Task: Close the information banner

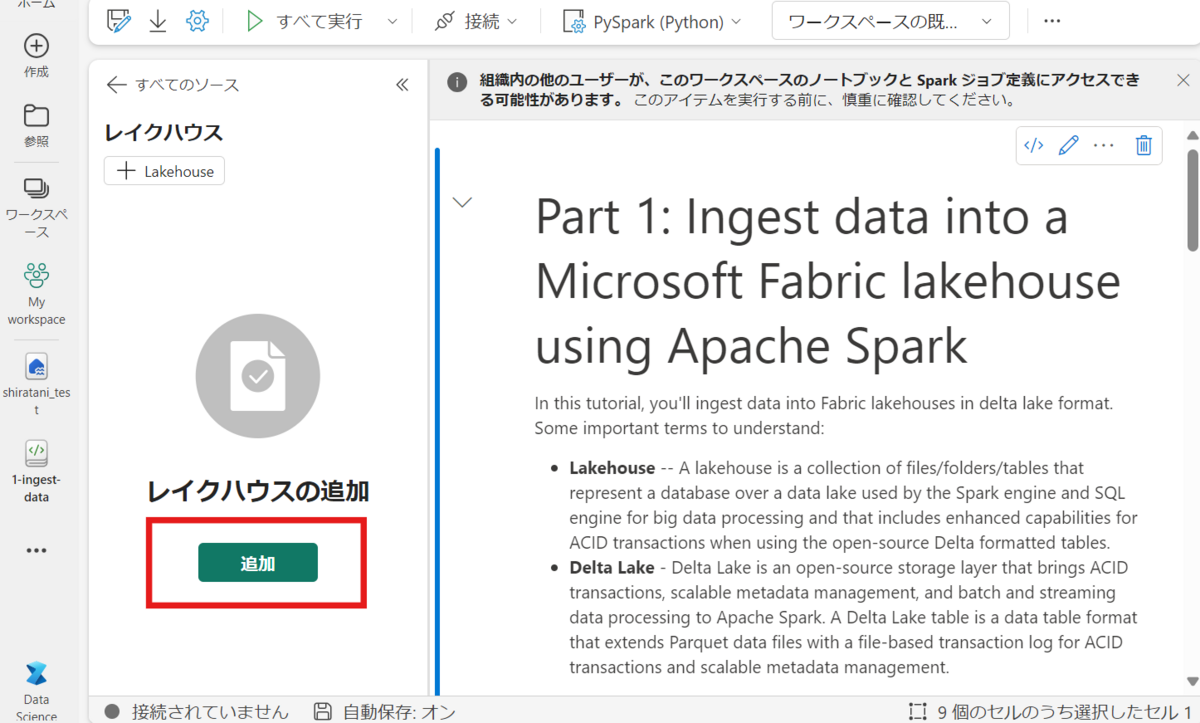Action: [x=1183, y=80]
